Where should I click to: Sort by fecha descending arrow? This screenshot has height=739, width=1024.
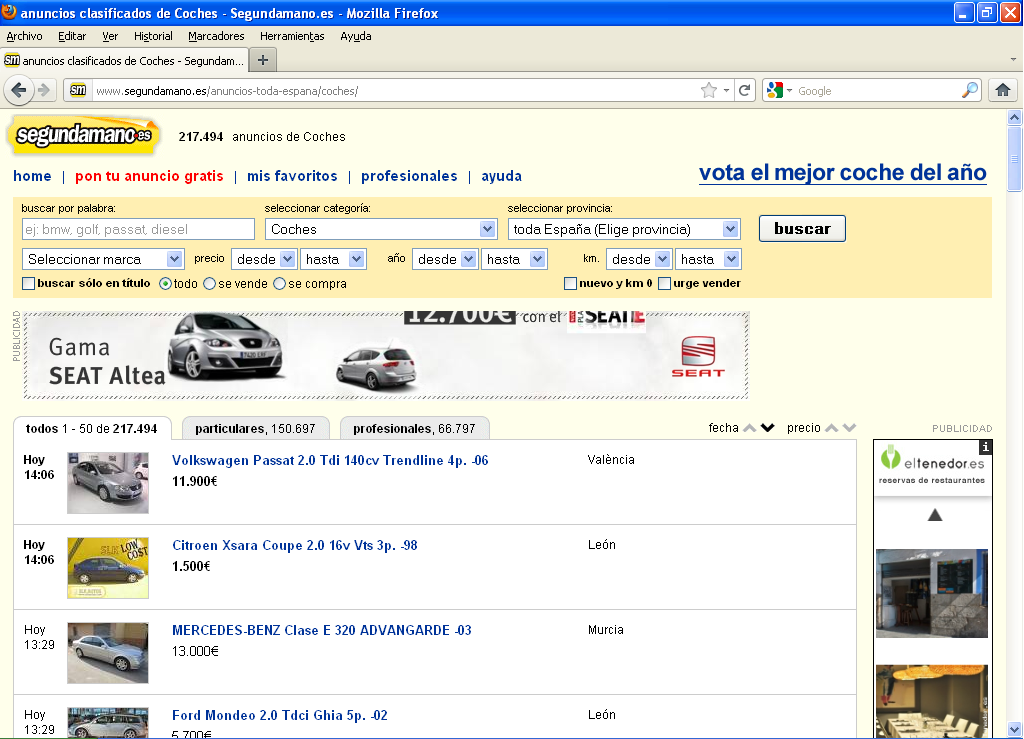pos(767,428)
